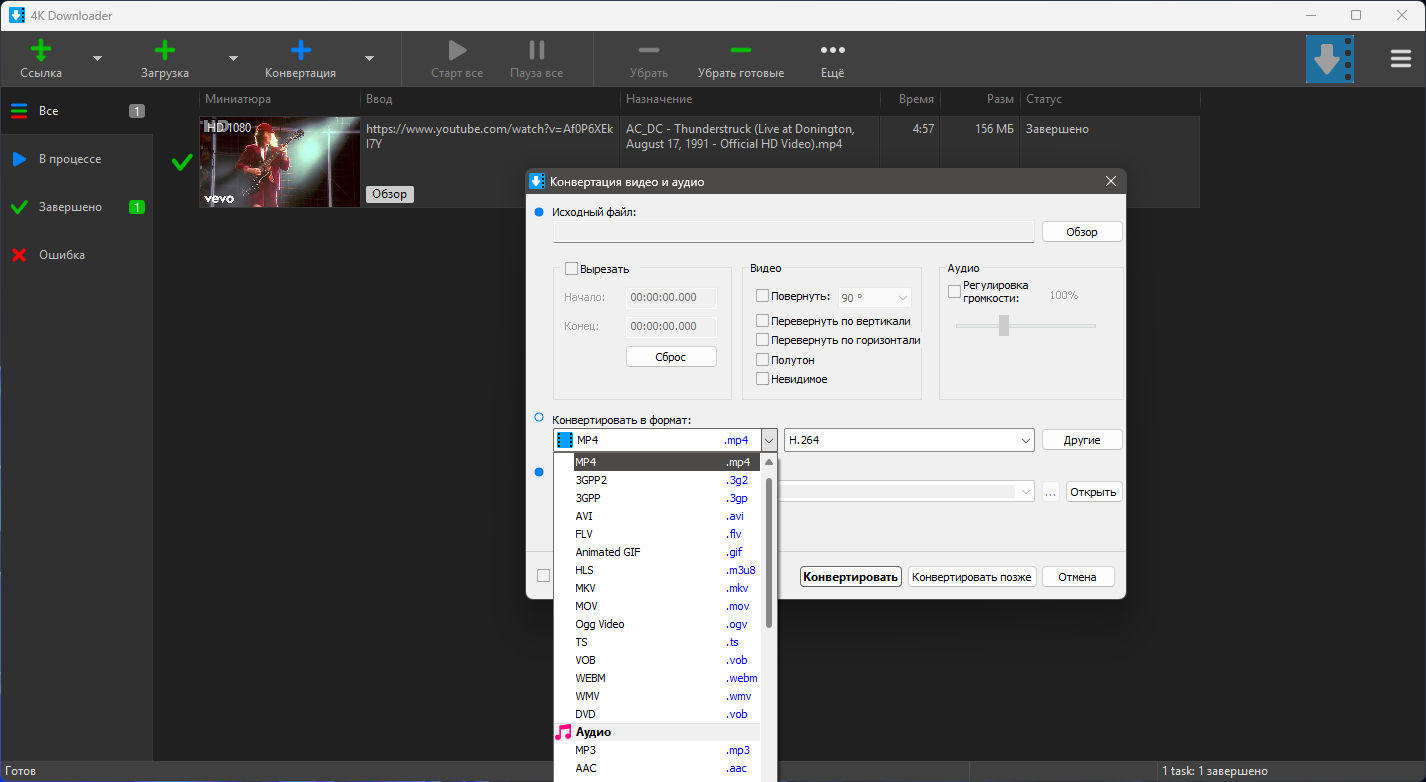Enable the Вырезать checkbox
Viewport: 1426px width, 782px height.
coord(572,268)
